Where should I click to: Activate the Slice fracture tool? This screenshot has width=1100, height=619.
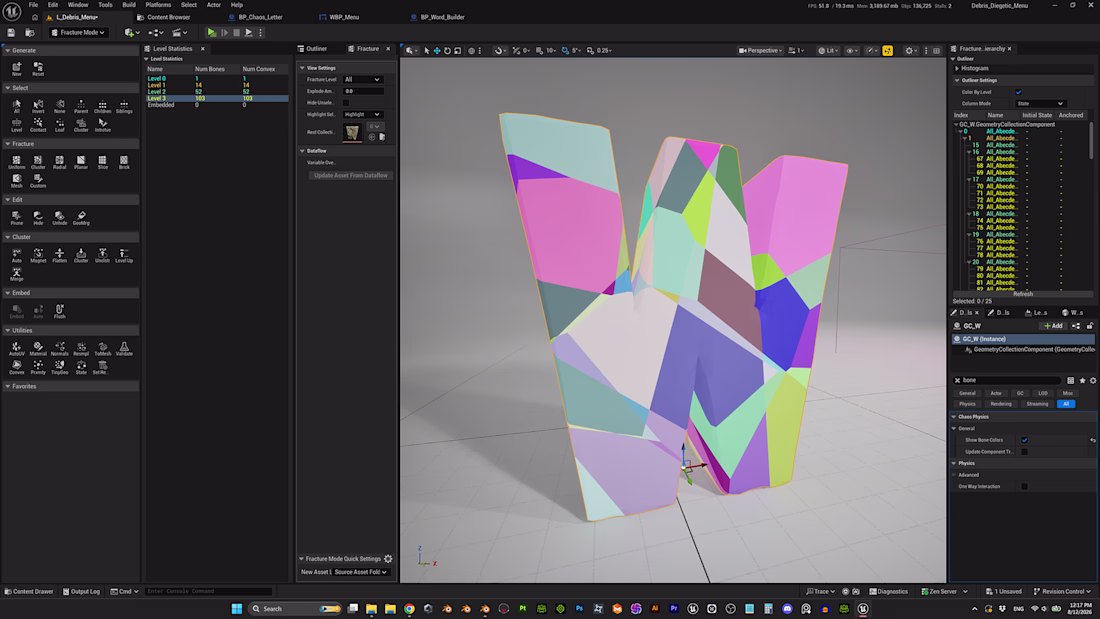pos(102,162)
